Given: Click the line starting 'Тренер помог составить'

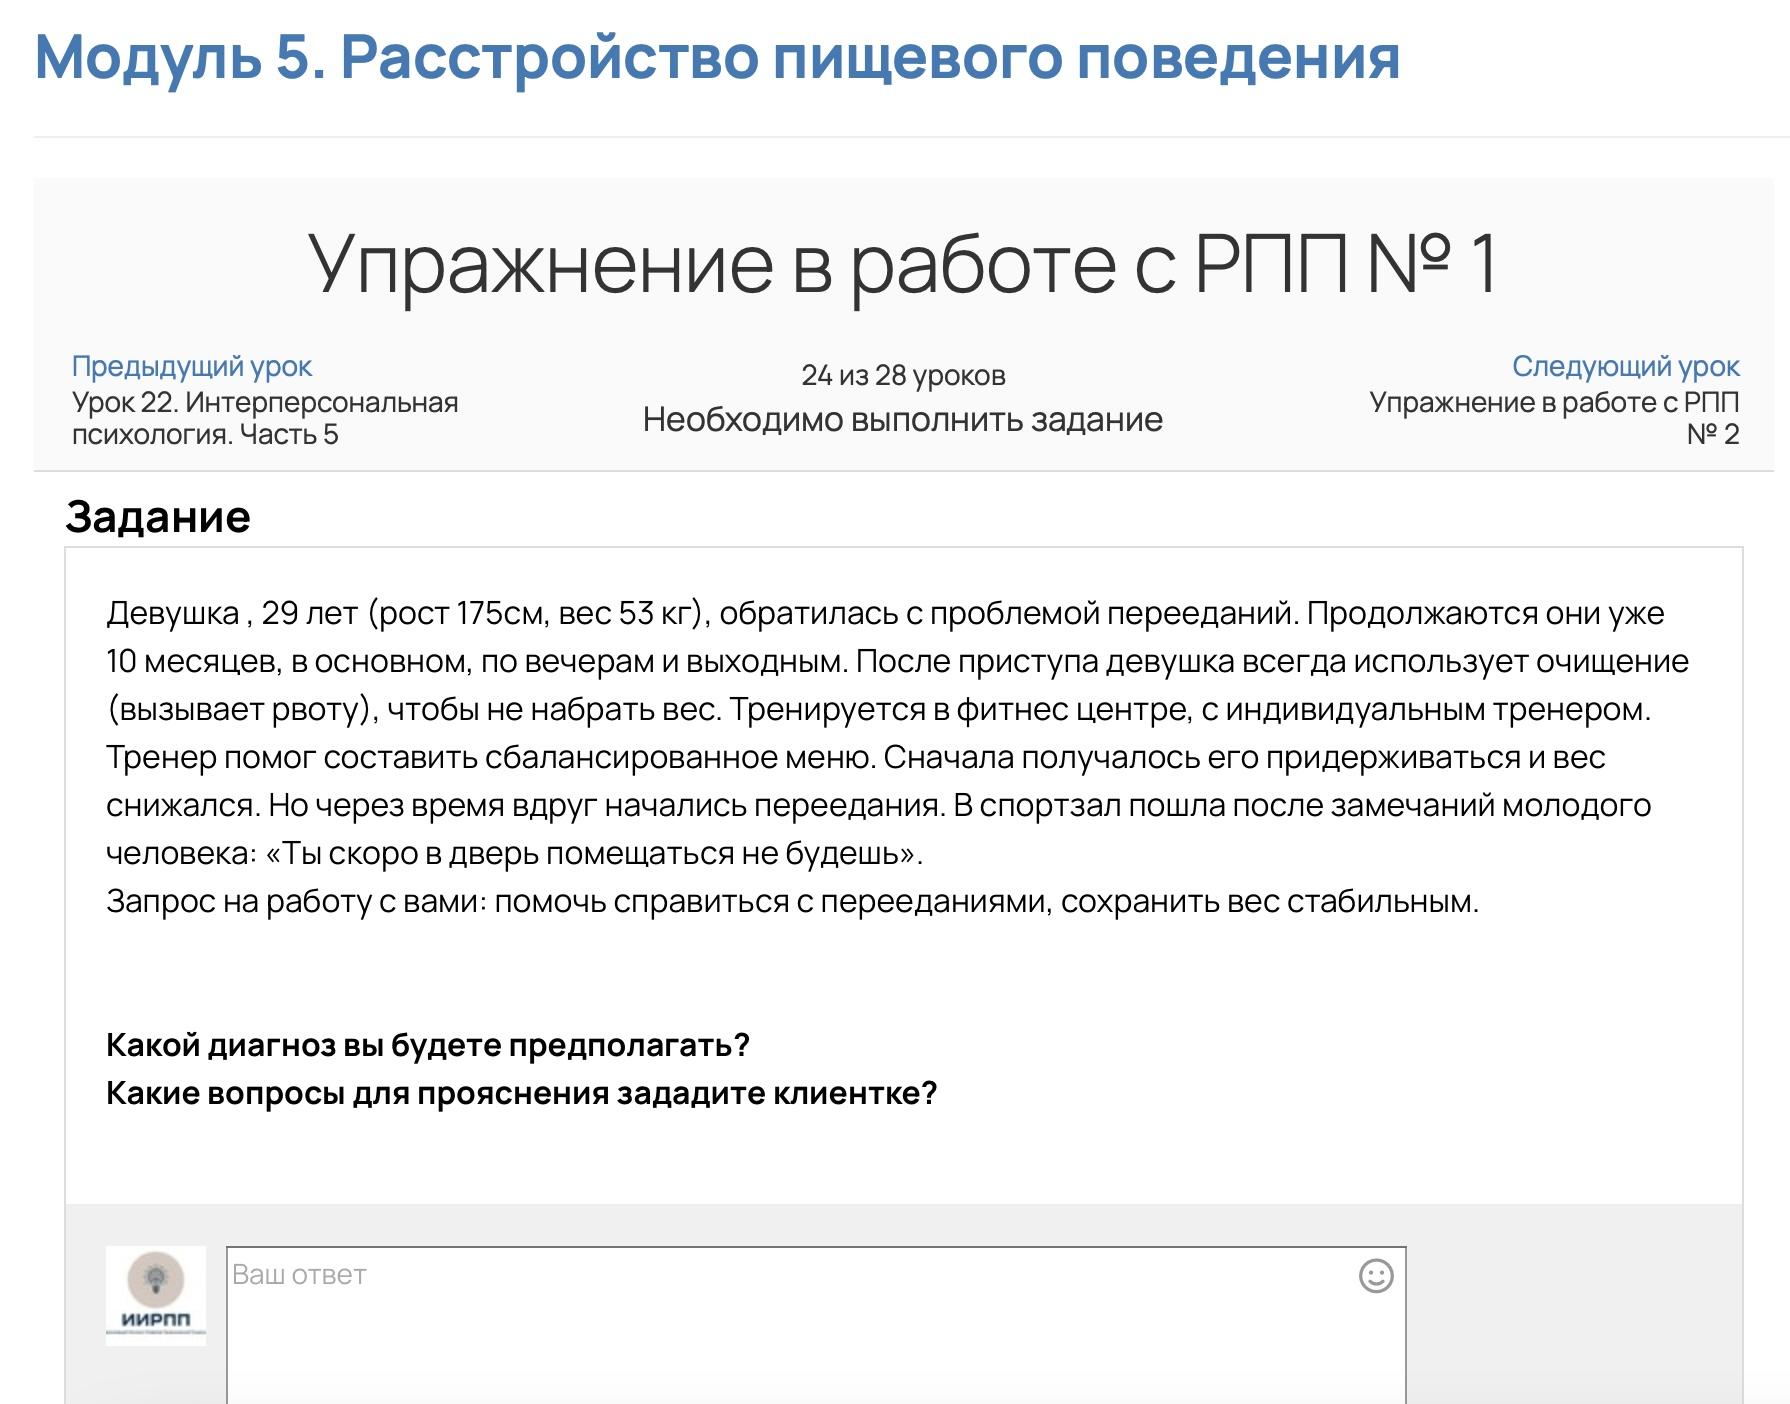Looking at the screenshot, I should (x=855, y=757).
